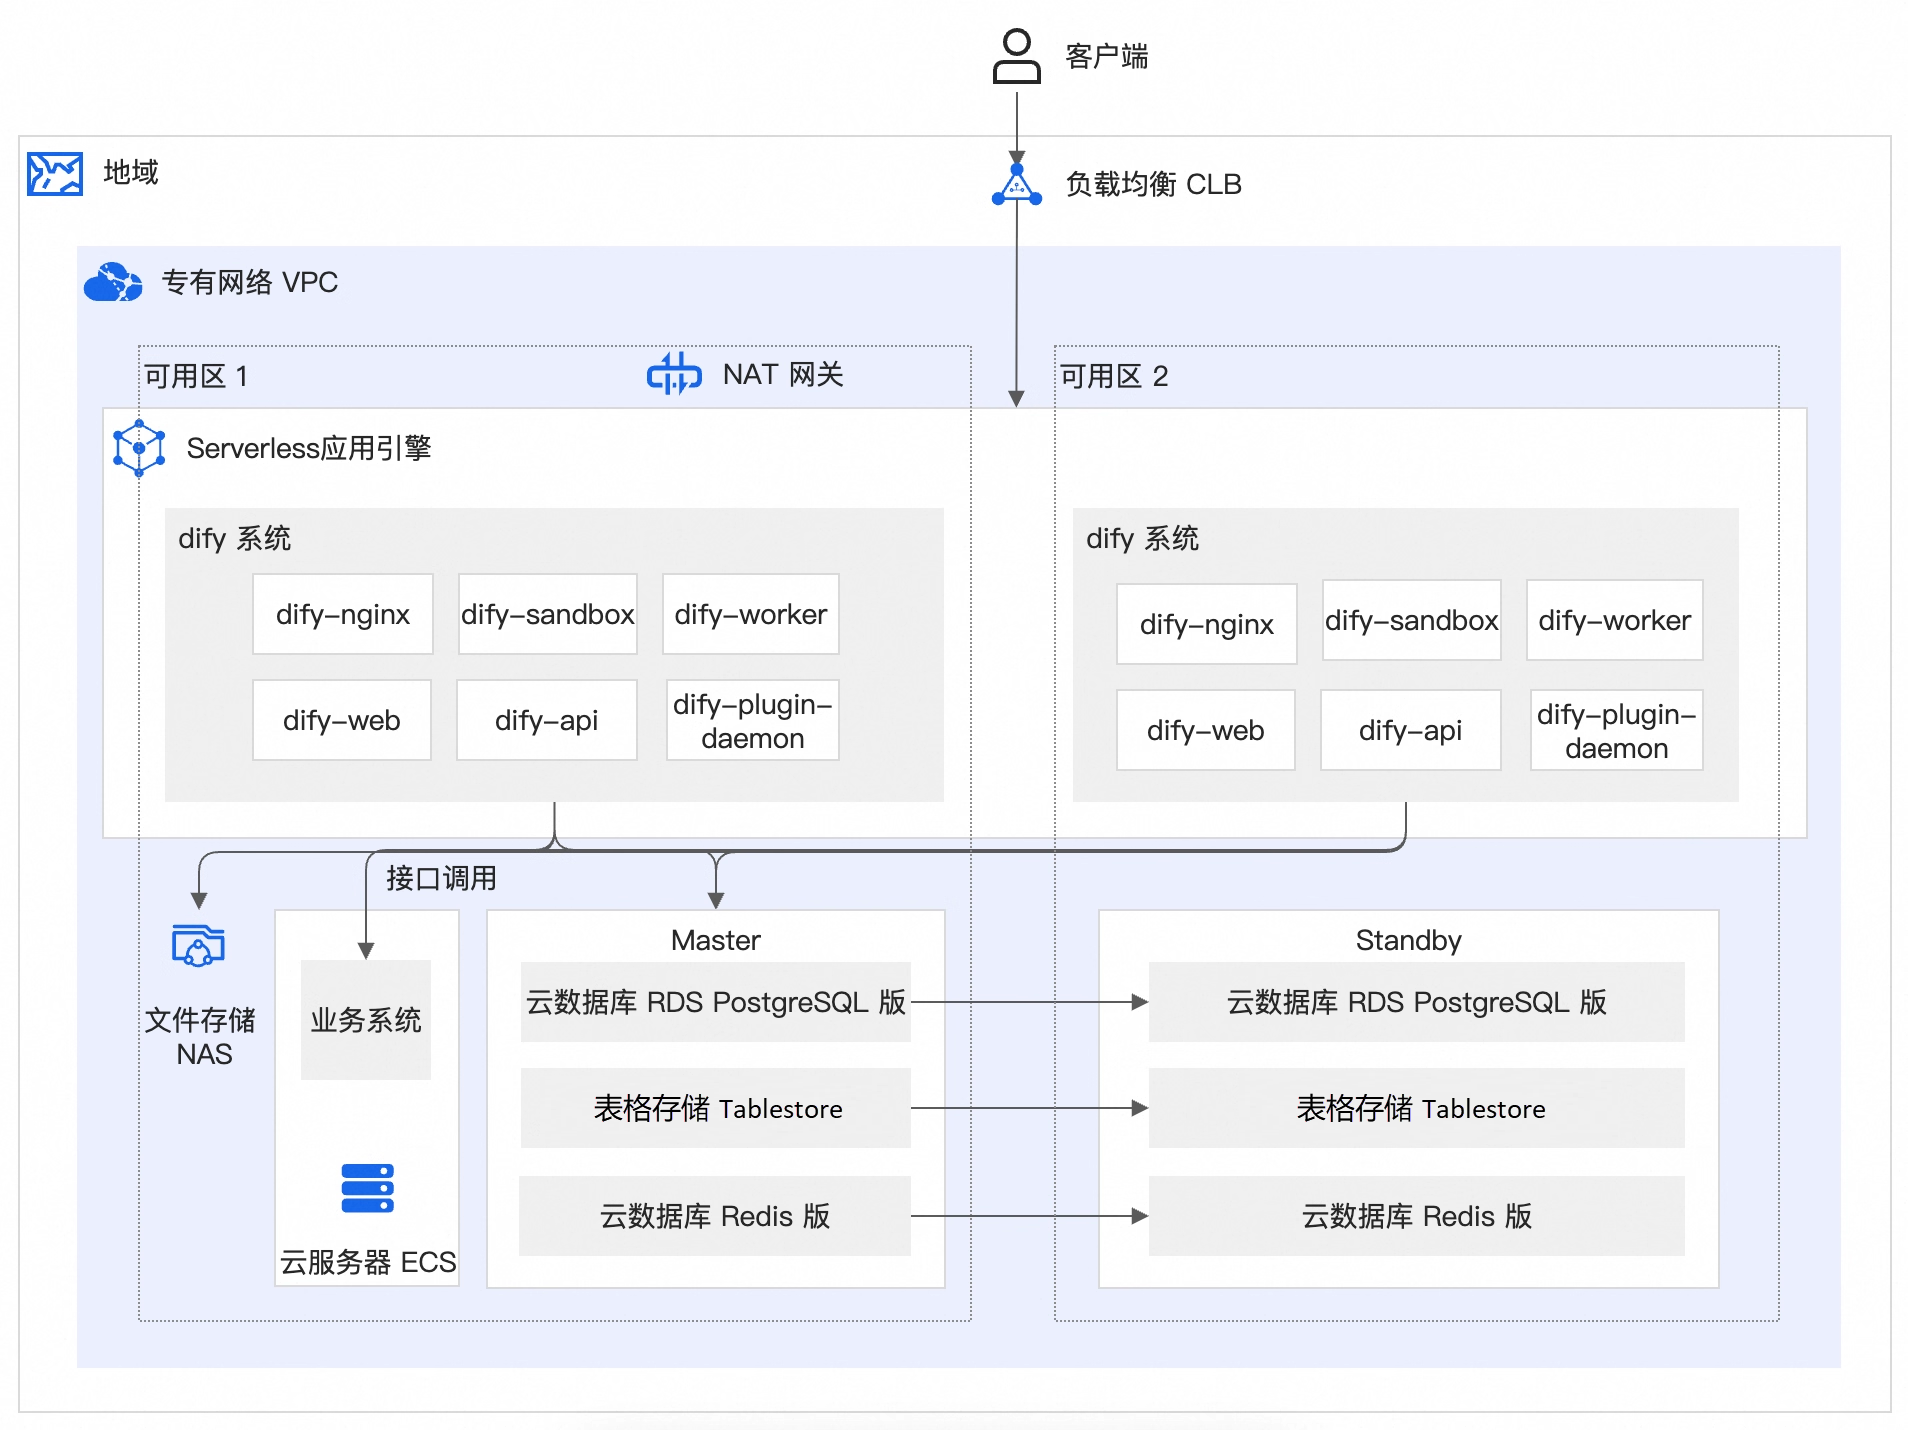The image size is (1908, 1430).
Task: Select dify-nginx box in zone 1
Action: (343, 614)
